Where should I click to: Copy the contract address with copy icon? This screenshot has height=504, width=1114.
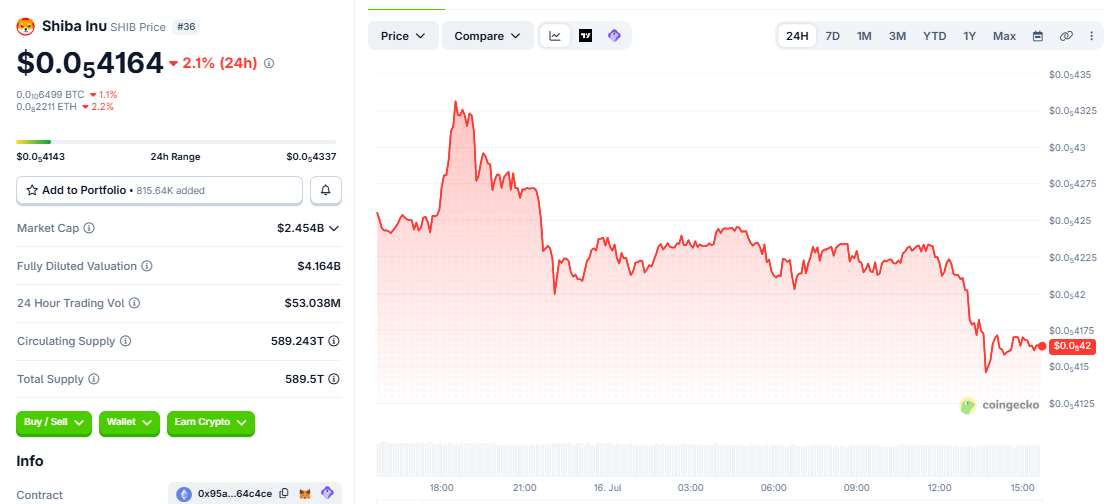pos(284,493)
